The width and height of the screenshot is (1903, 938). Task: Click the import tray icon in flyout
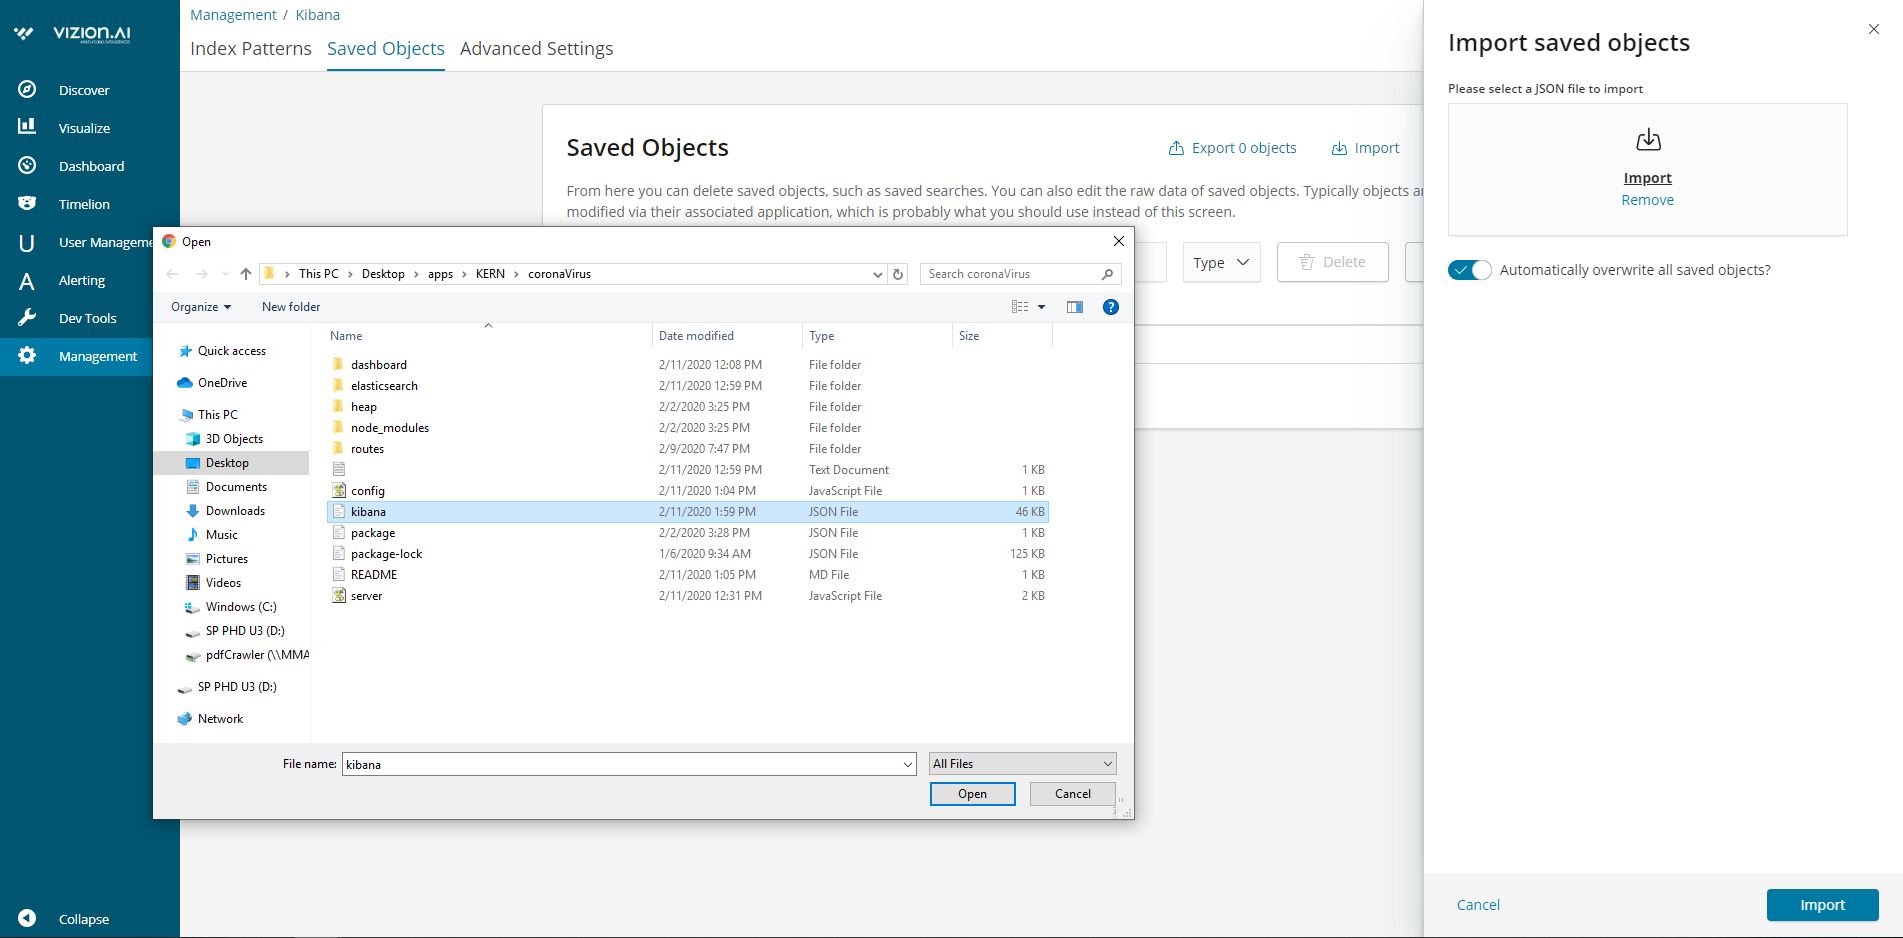(1648, 140)
